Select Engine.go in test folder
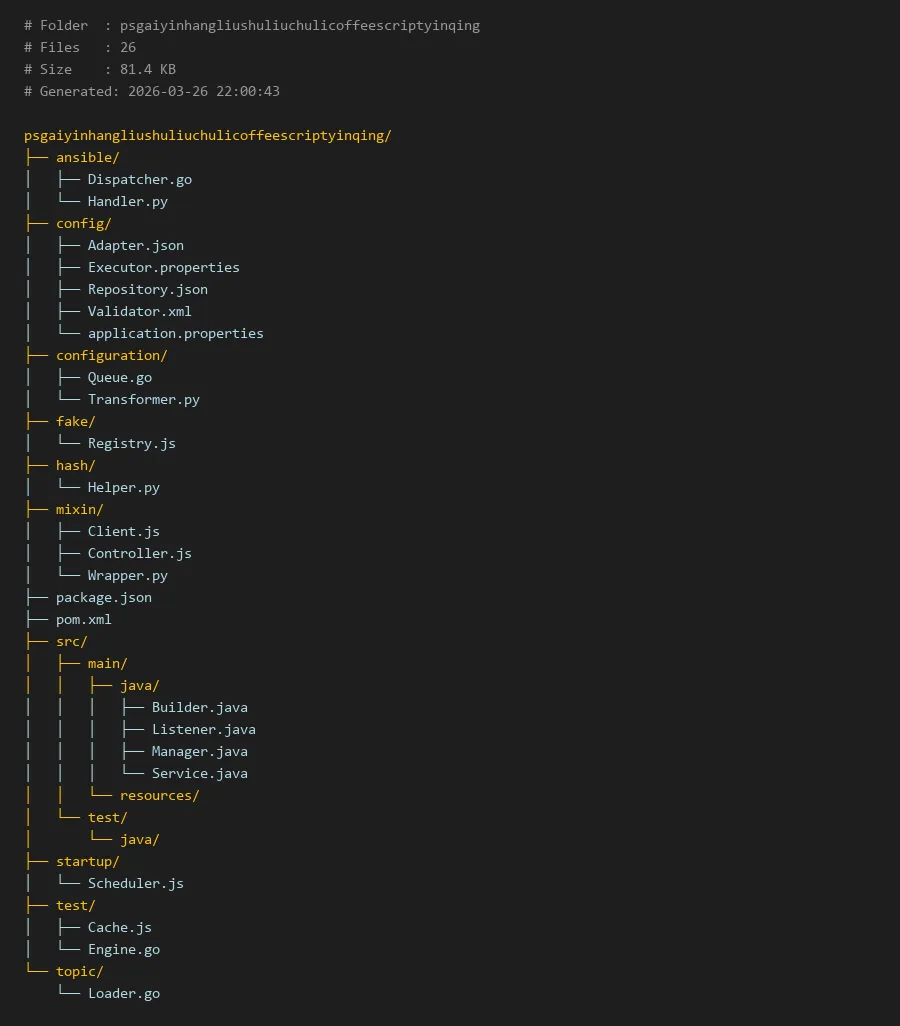Viewport: 900px width, 1026px height. (x=123, y=949)
